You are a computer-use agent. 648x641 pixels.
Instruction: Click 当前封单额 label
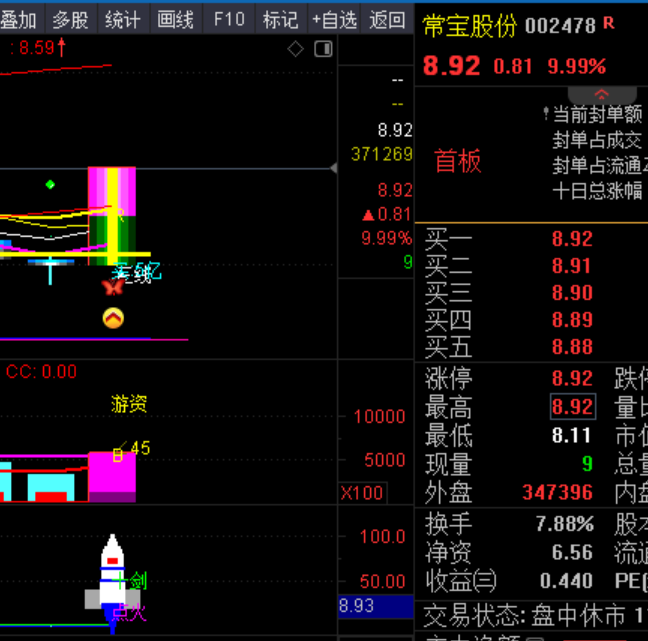[598, 114]
